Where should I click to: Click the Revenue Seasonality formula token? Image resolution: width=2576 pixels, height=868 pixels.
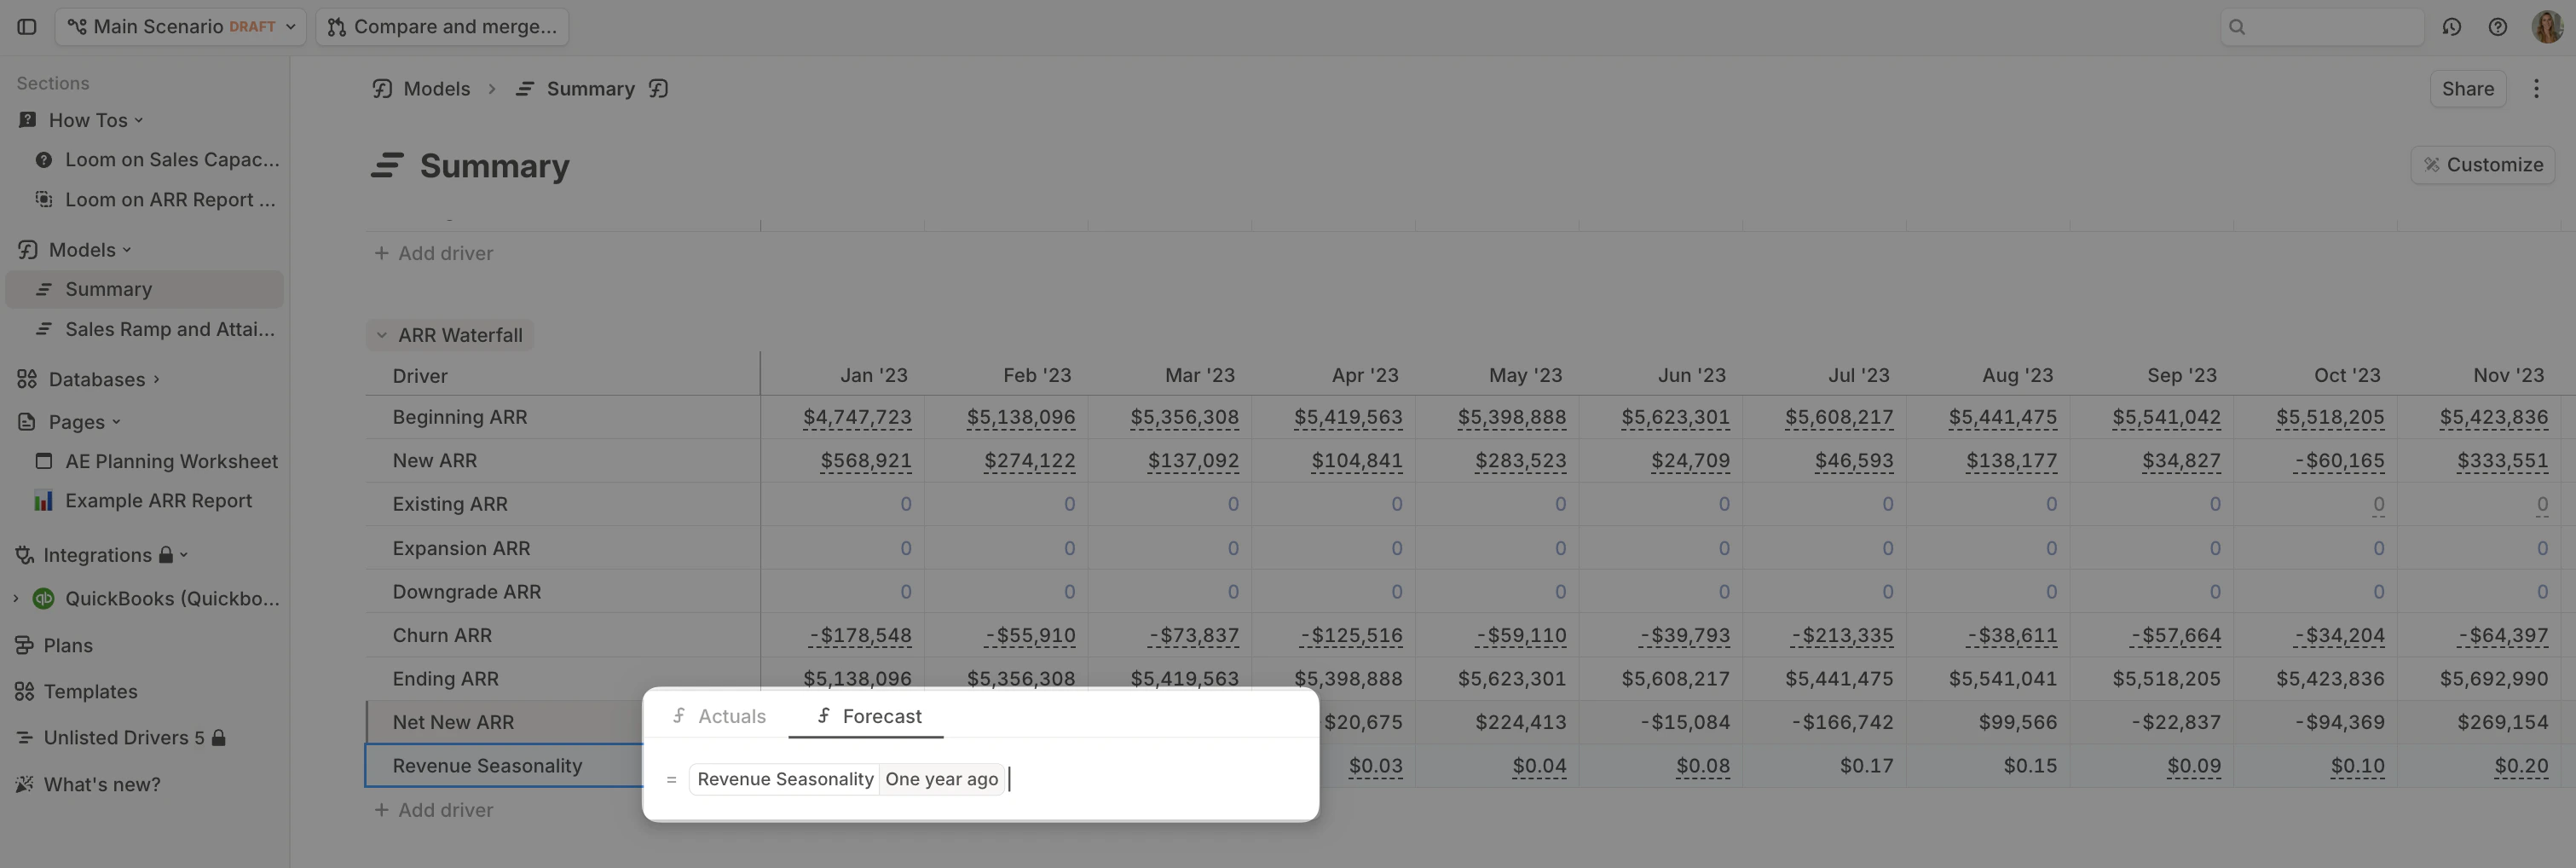click(785, 780)
